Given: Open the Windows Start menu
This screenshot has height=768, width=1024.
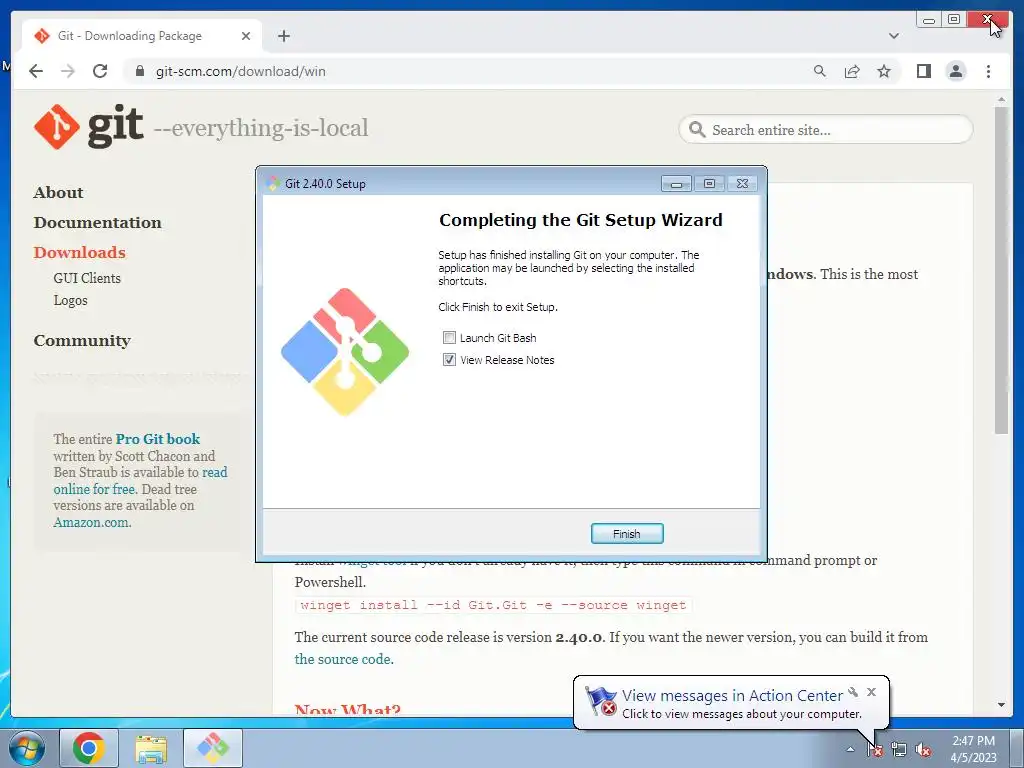Looking at the screenshot, I should (26, 748).
